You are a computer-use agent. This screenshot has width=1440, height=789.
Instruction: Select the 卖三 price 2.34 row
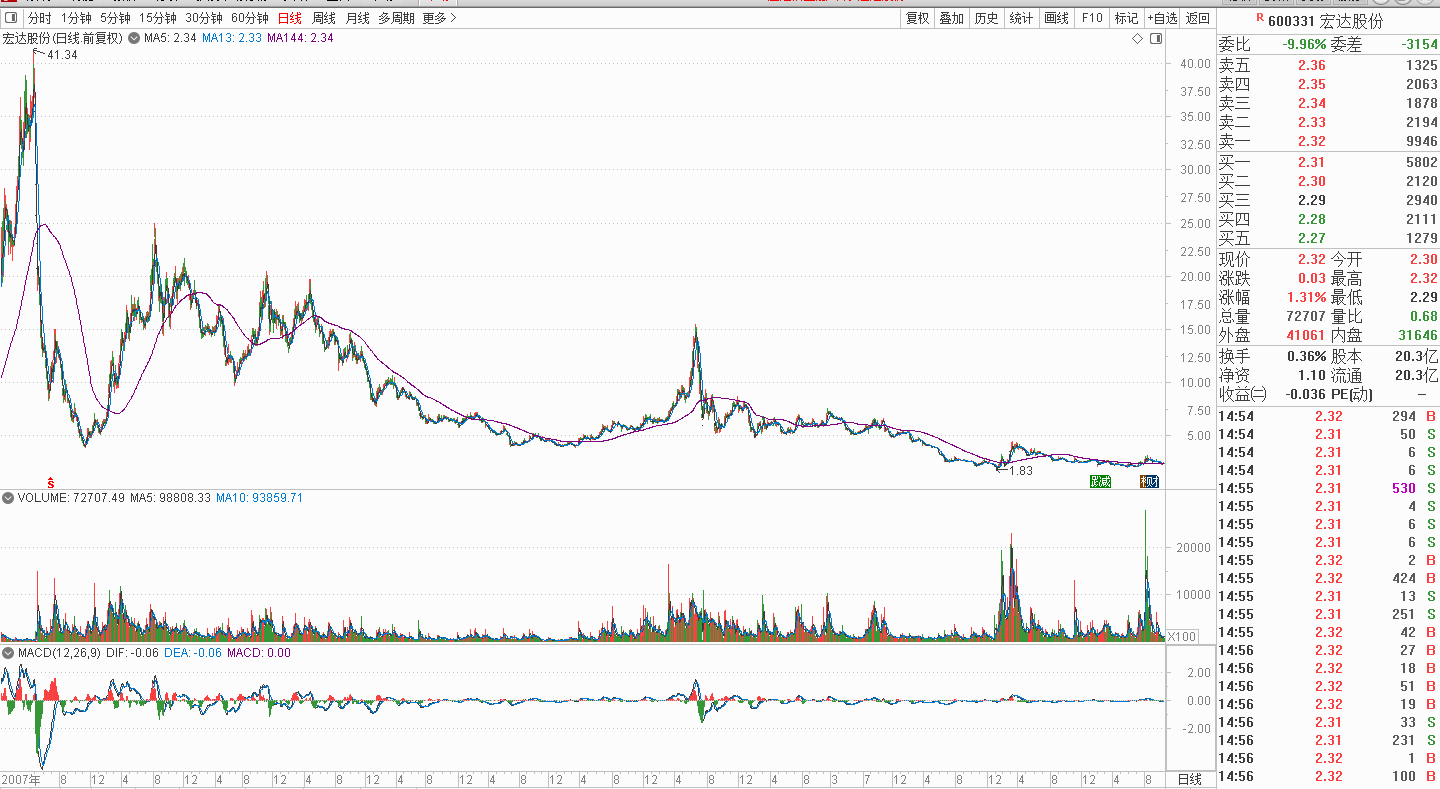(1328, 103)
